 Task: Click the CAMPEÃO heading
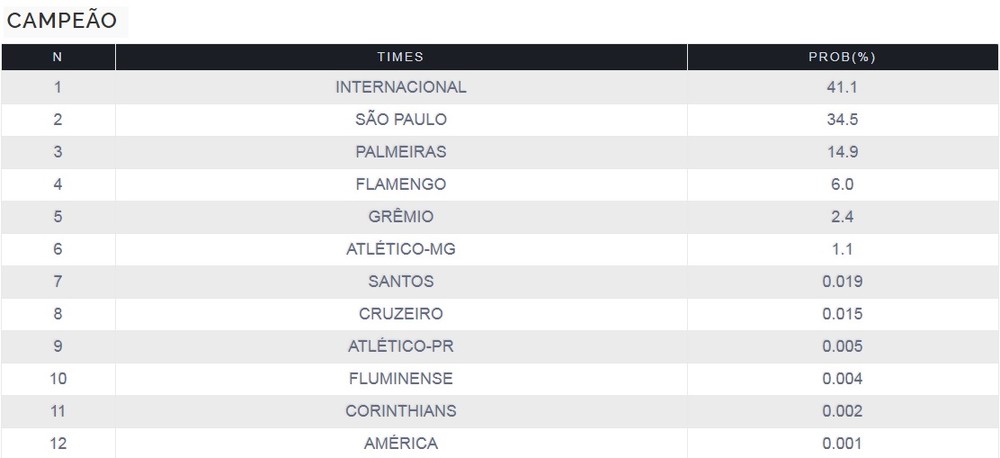pos(62,21)
